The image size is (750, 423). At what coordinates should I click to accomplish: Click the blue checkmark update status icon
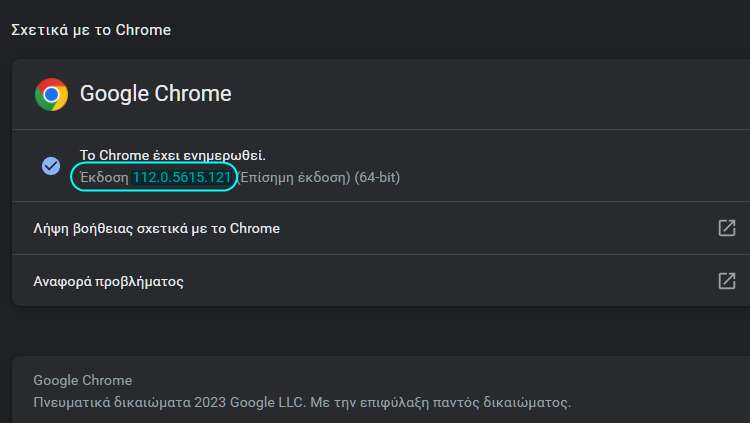pos(51,166)
